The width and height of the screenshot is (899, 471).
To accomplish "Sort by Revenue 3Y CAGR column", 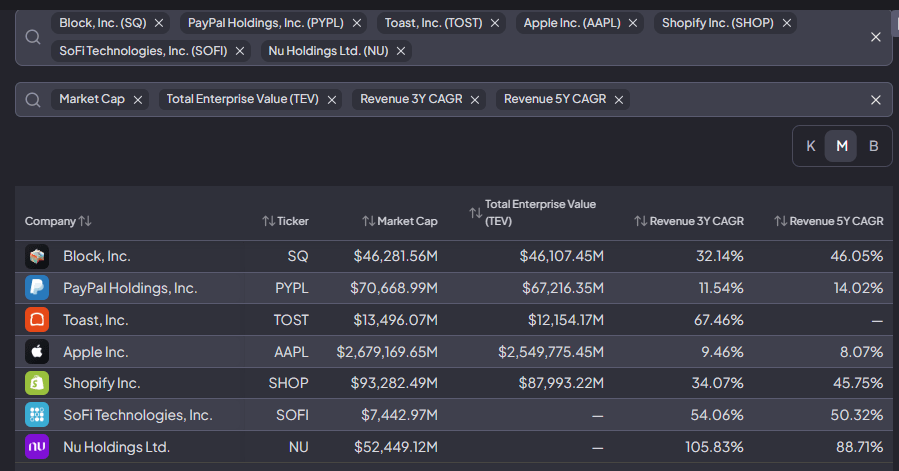I will click(689, 221).
